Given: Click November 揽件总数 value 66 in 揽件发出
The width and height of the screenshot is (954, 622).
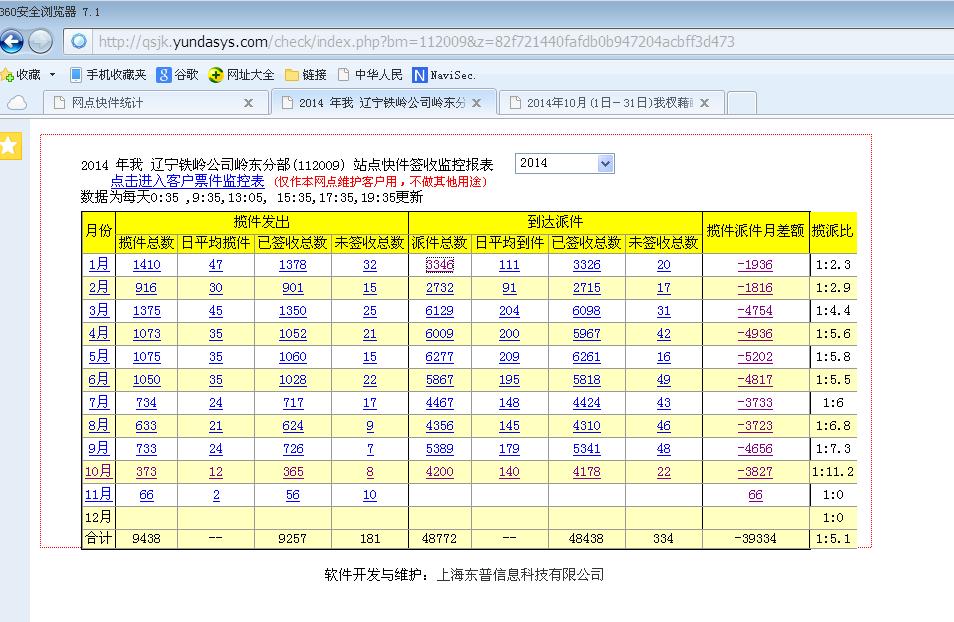Looking at the screenshot, I should click(x=147, y=495).
